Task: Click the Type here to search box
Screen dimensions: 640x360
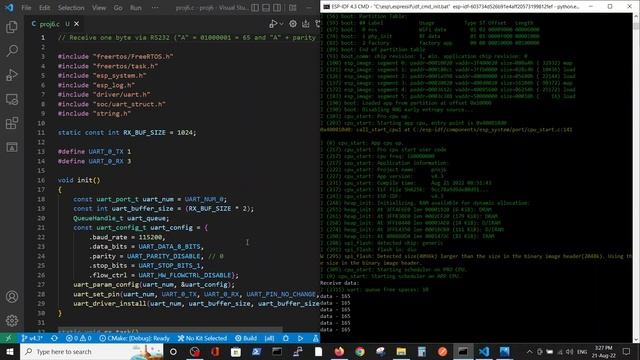Action: coord(92,352)
